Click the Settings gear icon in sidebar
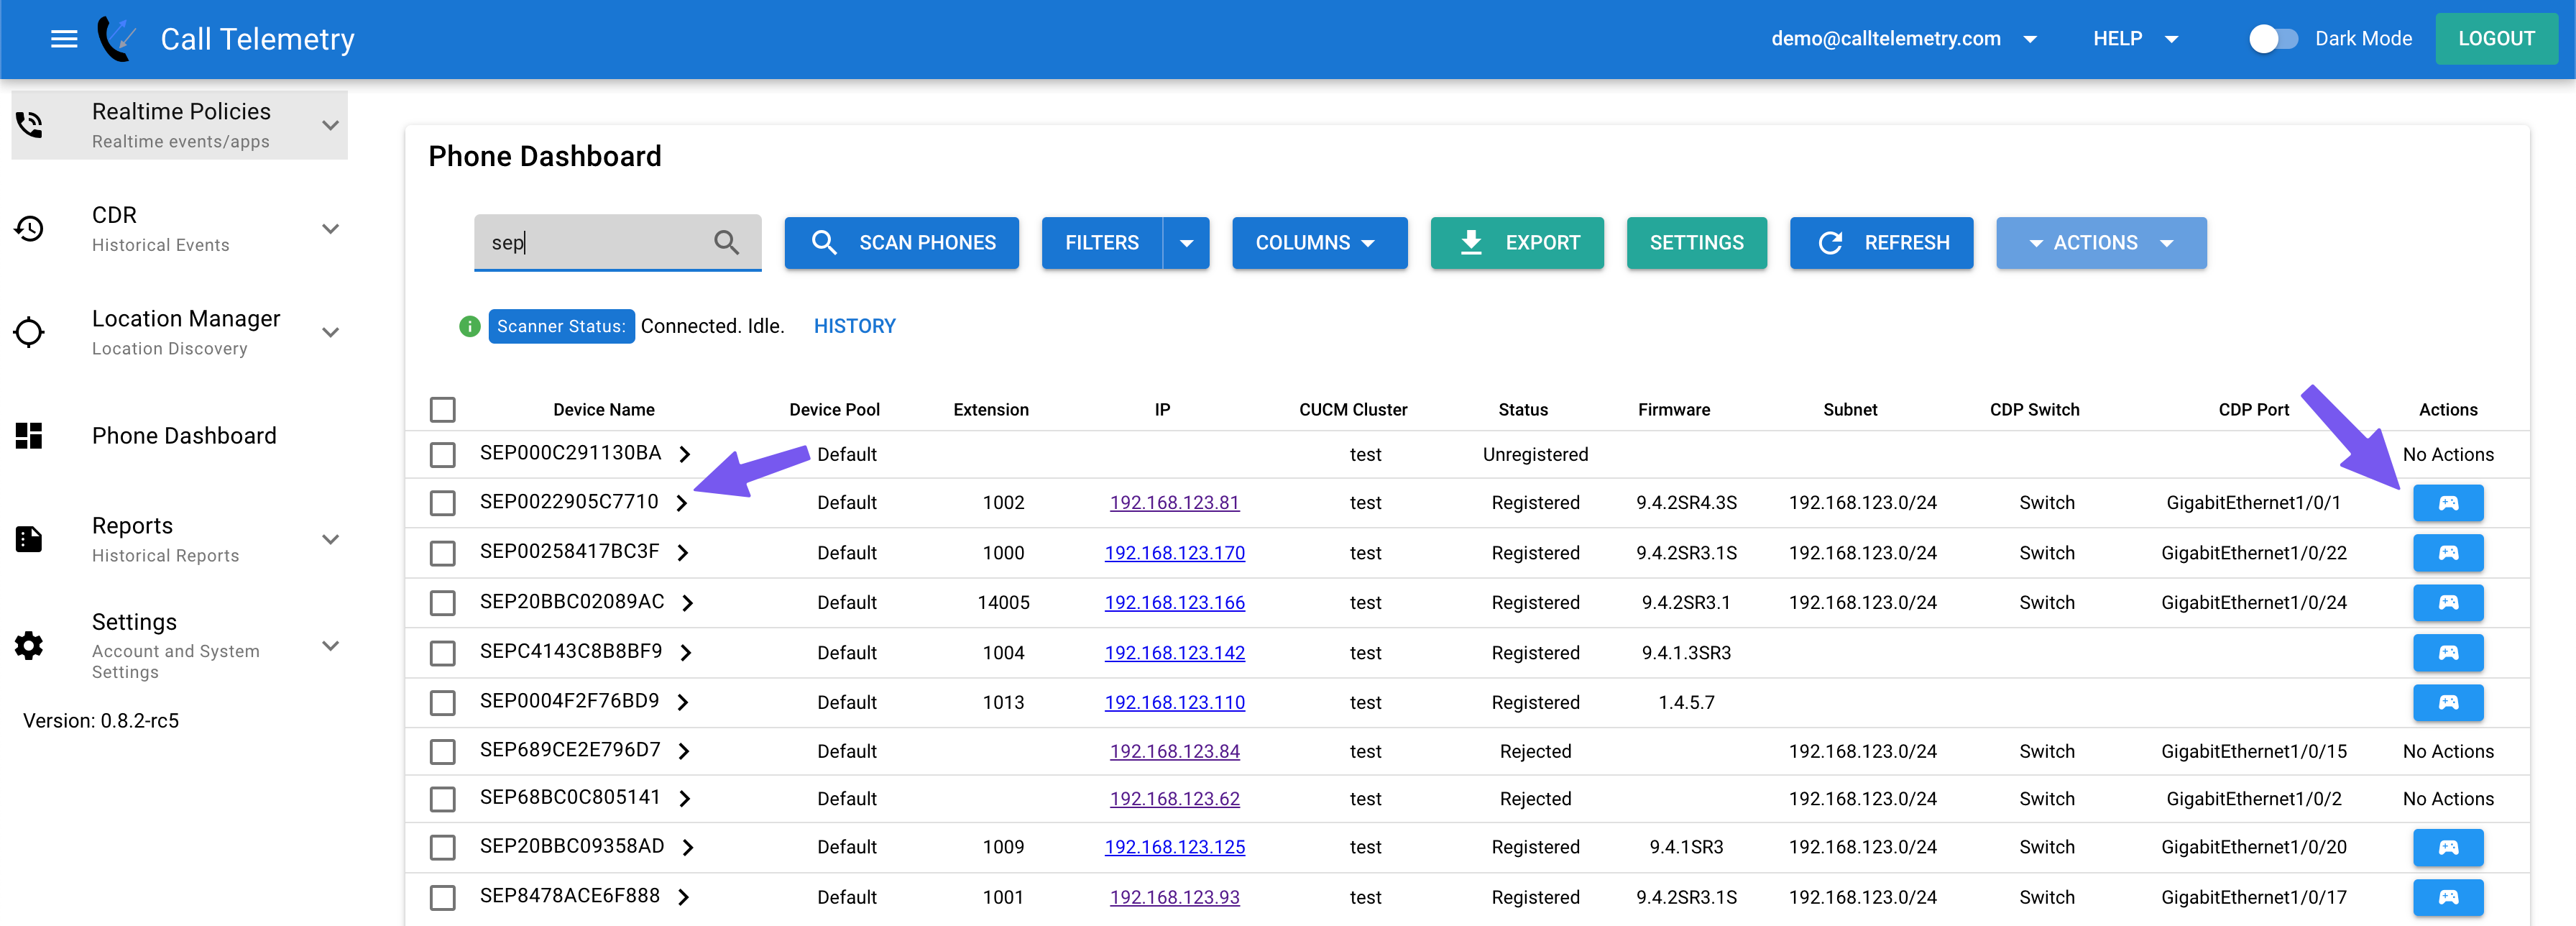 [29, 646]
